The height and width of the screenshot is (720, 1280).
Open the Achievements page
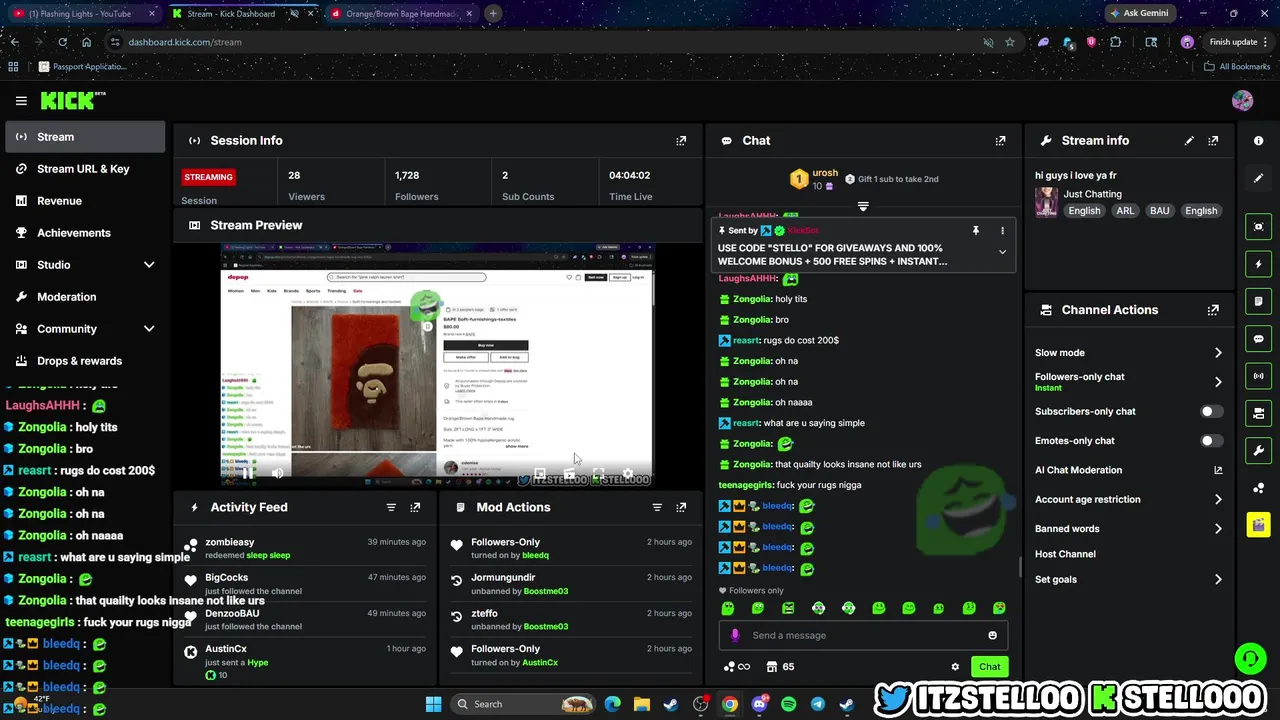click(85, 233)
